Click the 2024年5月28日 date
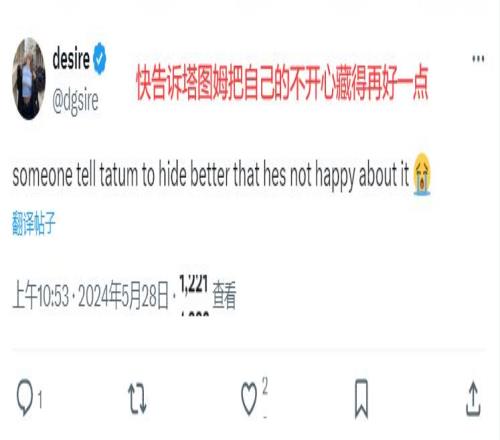This screenshot has height=440, width=500. pos(123,295)
